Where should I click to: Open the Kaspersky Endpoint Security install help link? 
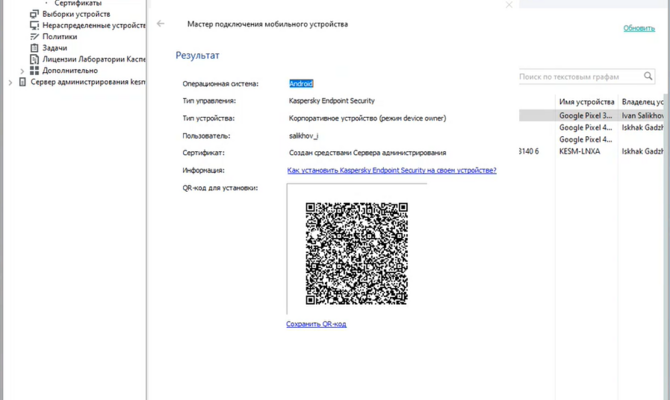pyautogui.click(x=392, y=170)
